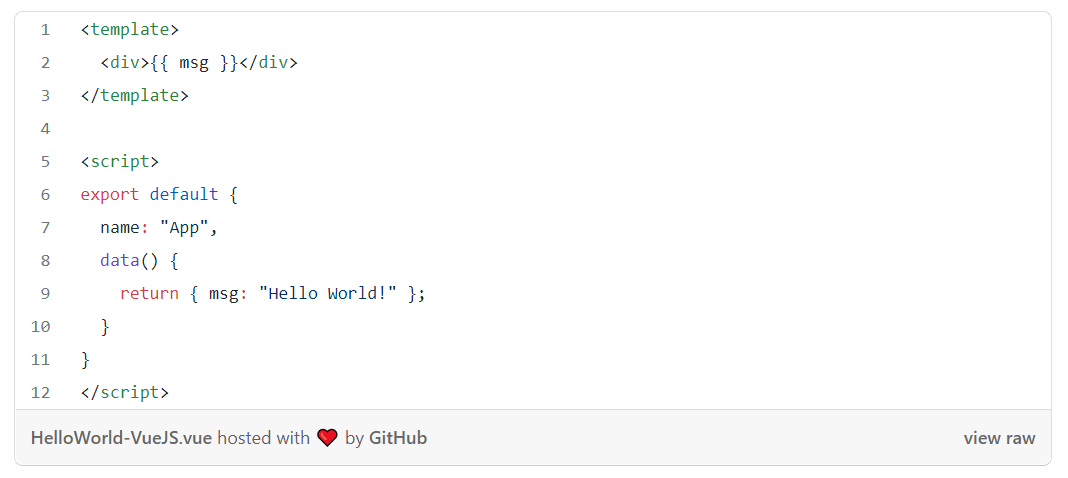This screenshot has height=478, width=1068.
Task: Select line number 7
Action: tap(45, 228)
